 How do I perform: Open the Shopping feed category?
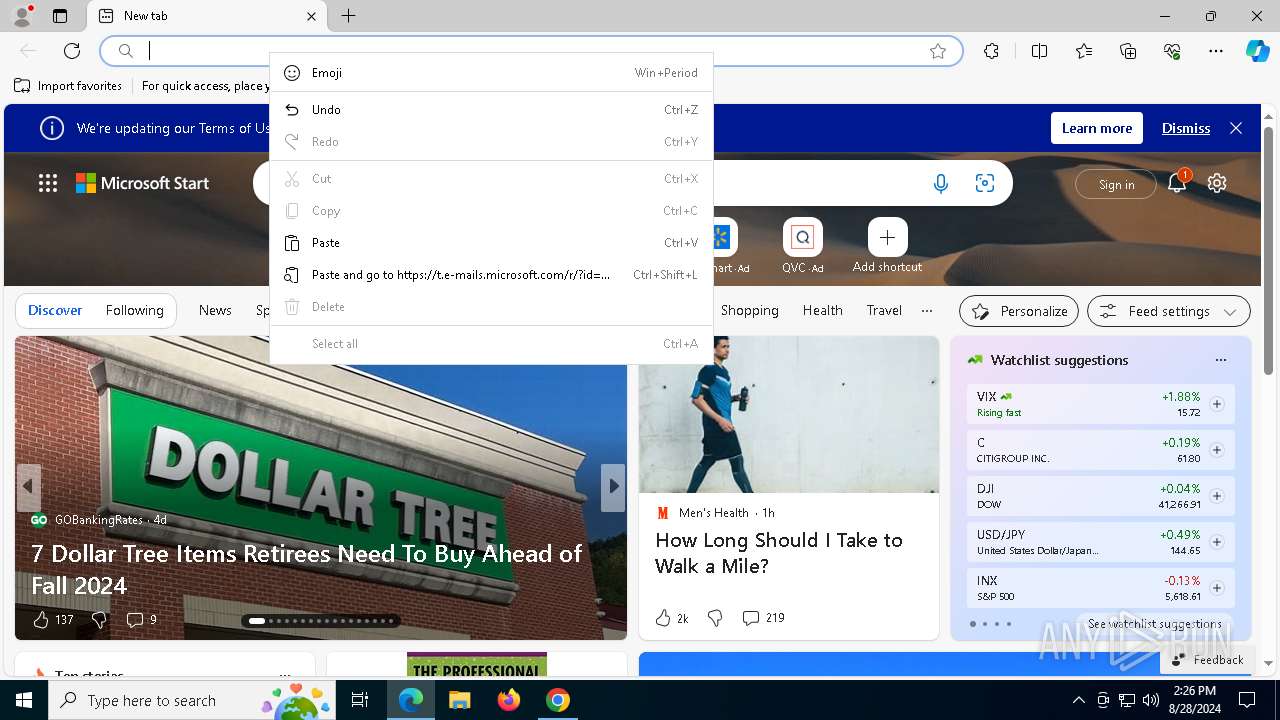pyautogui.click(x=749, y=310)
